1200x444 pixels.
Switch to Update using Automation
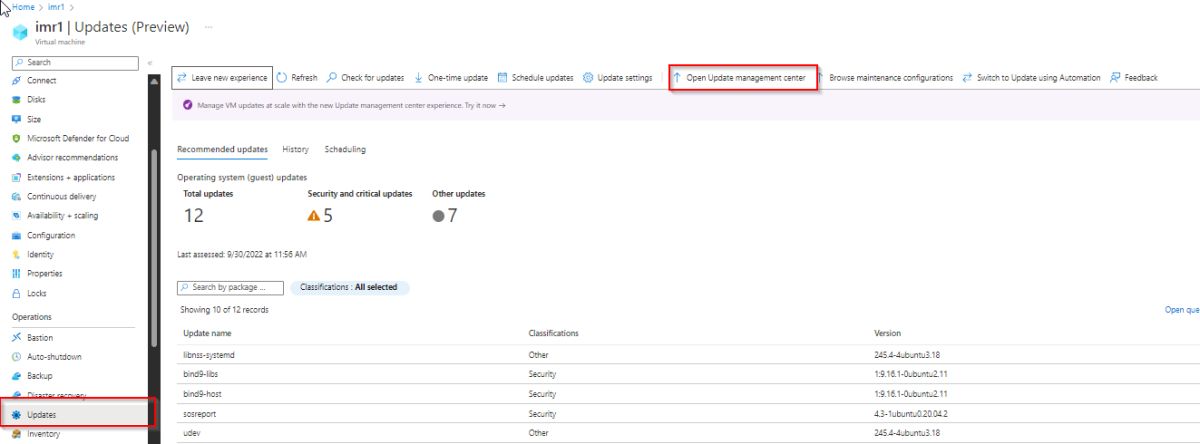(x=1031, y=77)
